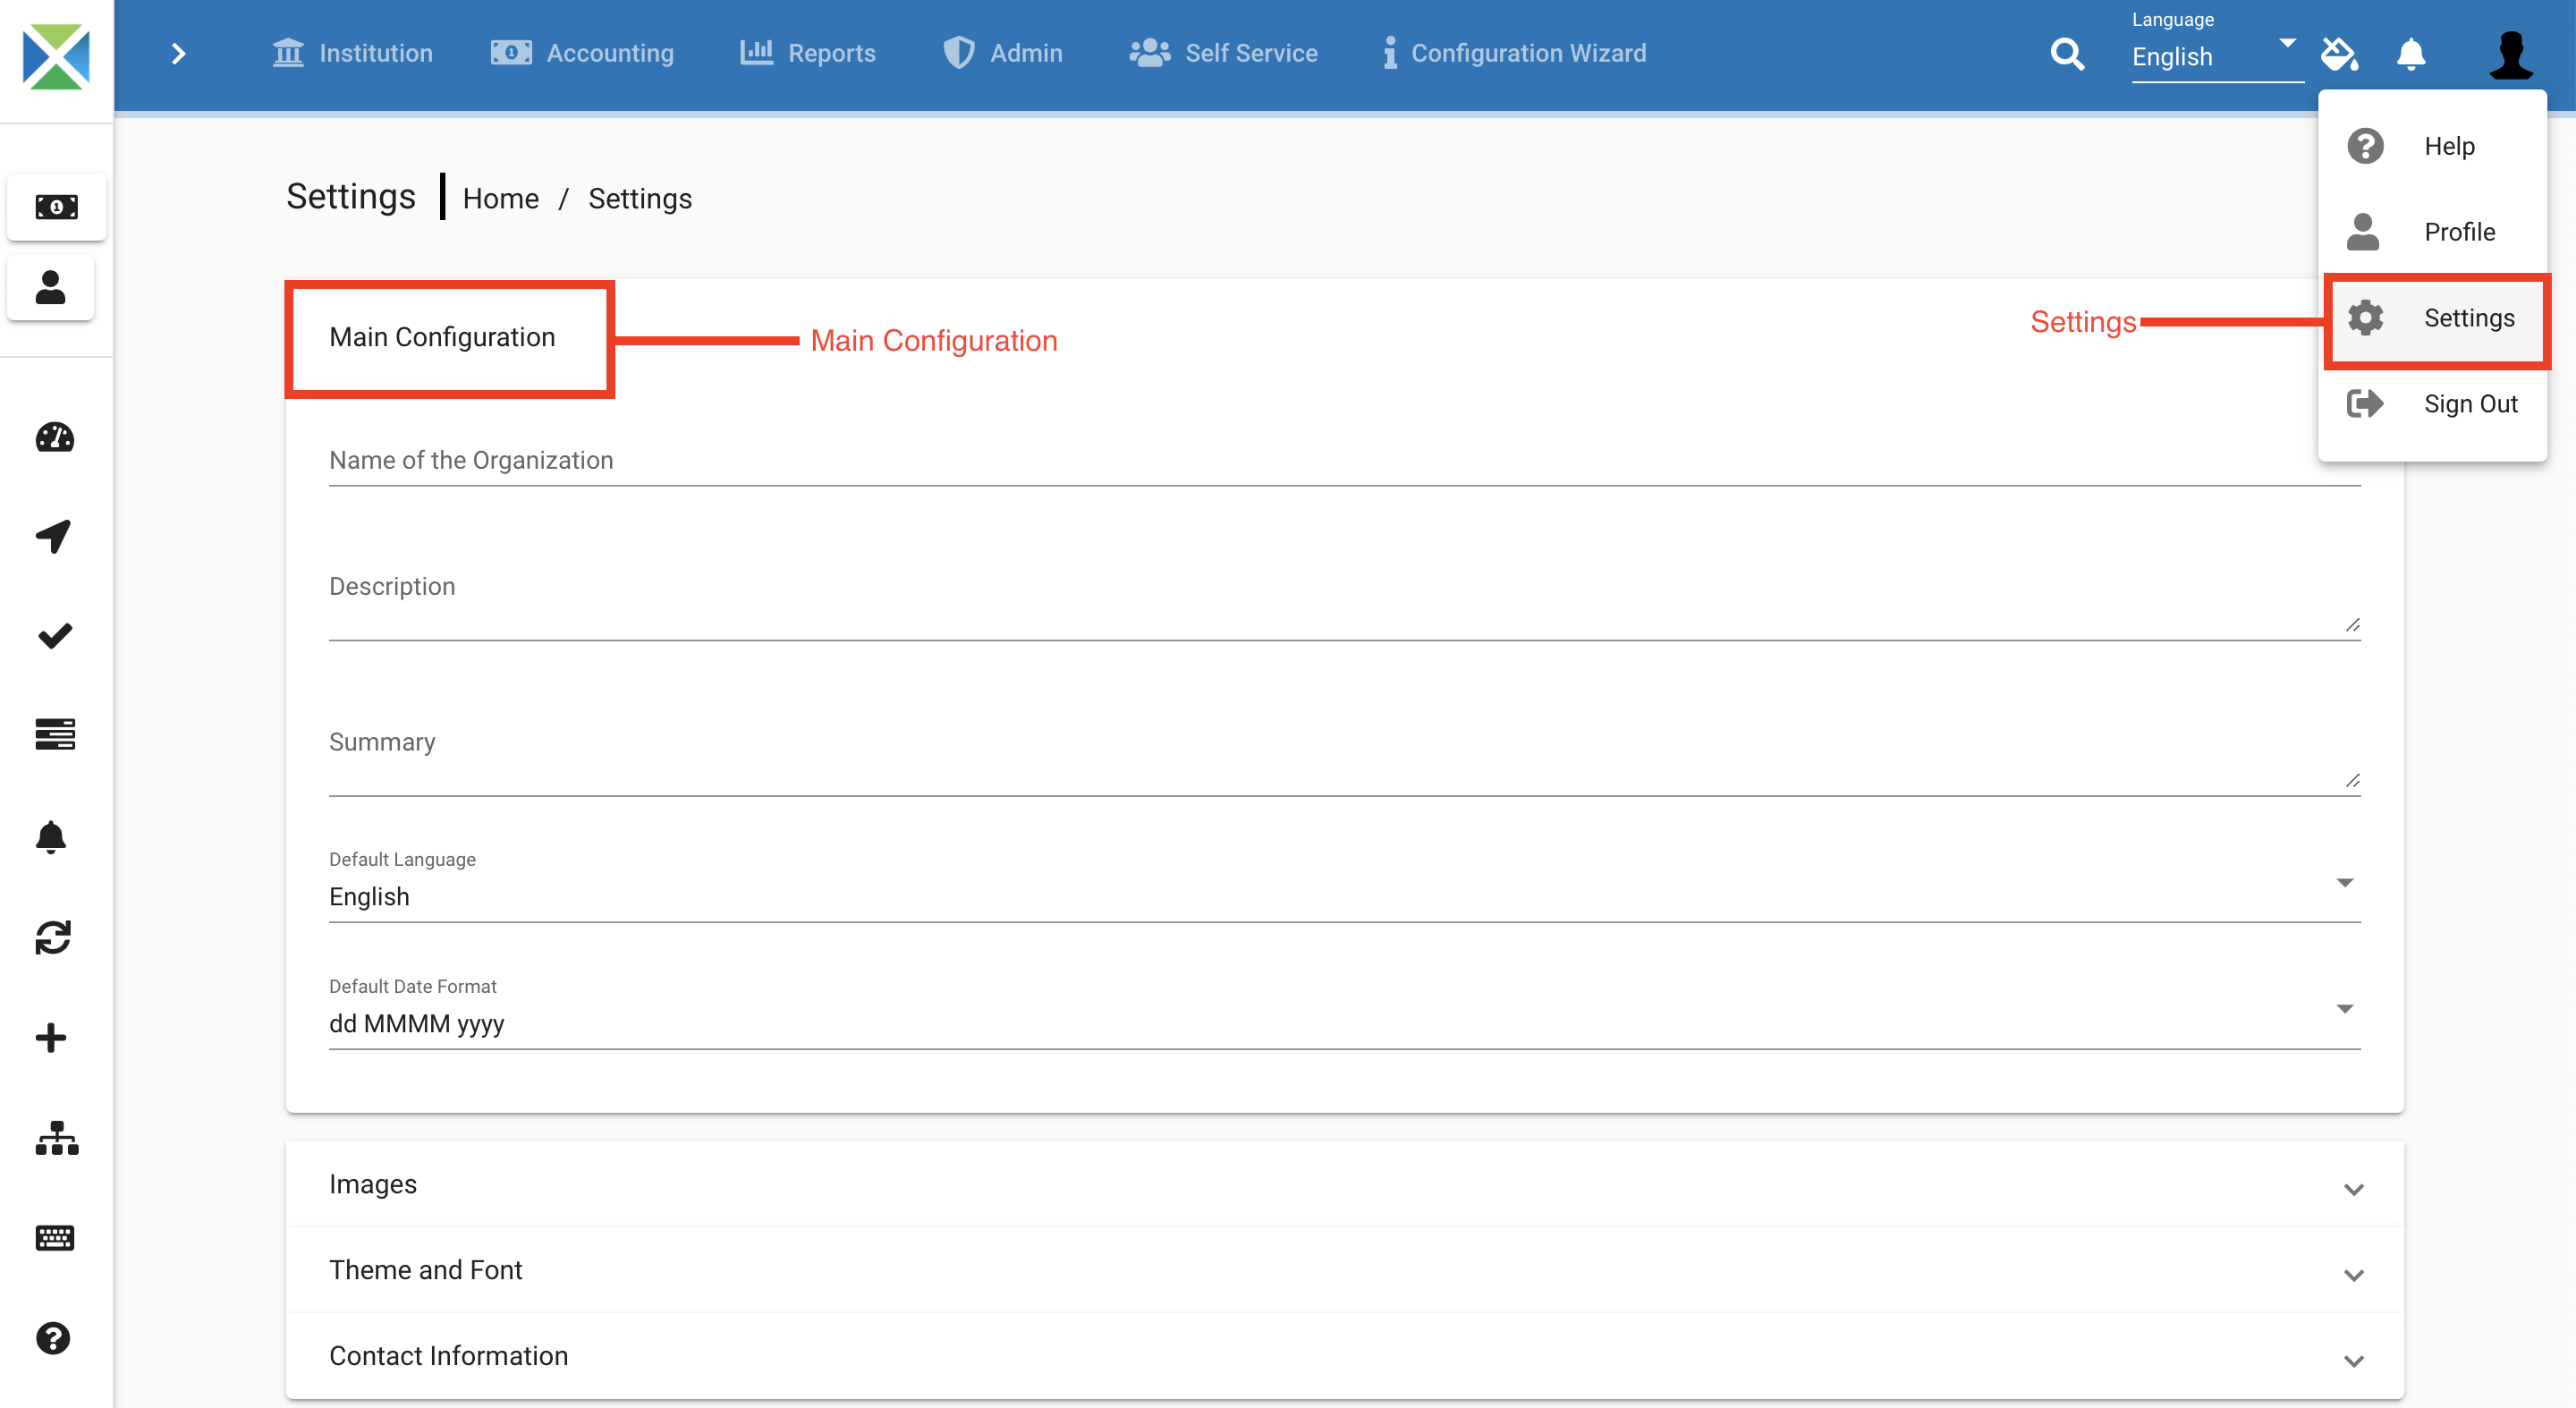The height and width of the screenshot is (1408, 2576).
Task: Click the checkmark sidebar icon
Action: click(x=54, y=636)
